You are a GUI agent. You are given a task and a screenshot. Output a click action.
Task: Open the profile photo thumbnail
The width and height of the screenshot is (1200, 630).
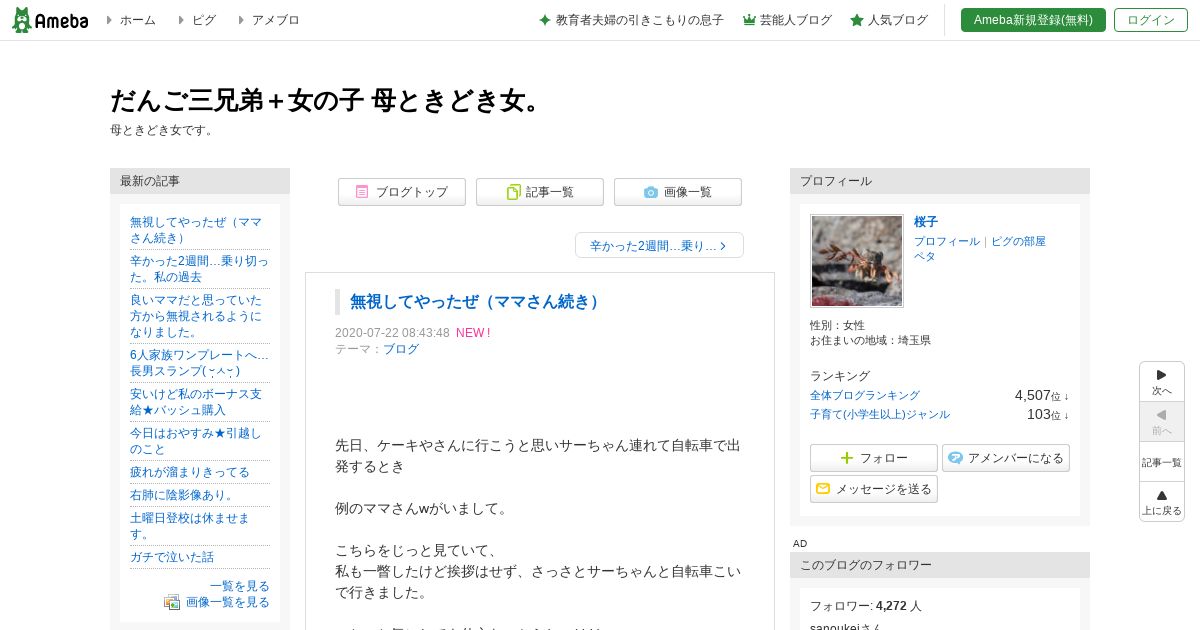click(x=857, y=261)
